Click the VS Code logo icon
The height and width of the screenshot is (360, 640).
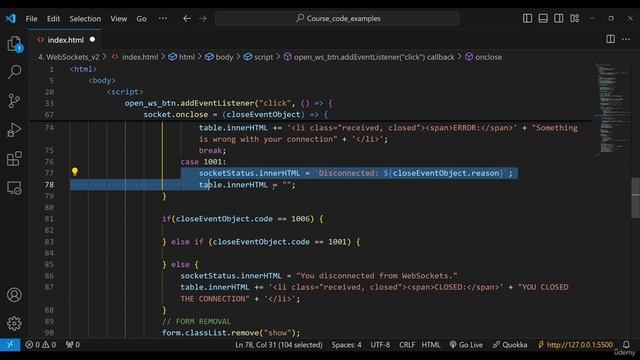click(11, 18)
